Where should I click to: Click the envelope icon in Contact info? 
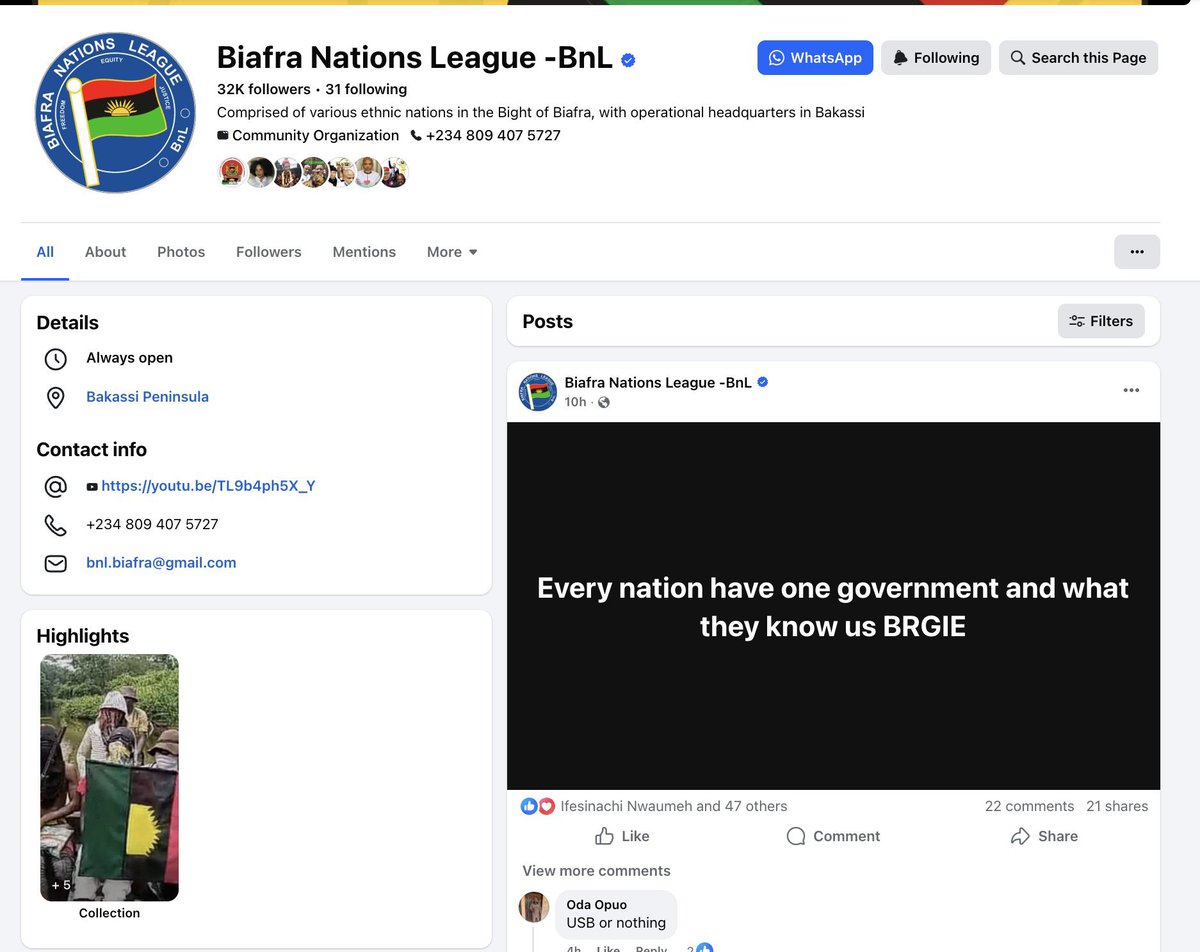coord(56,564)
